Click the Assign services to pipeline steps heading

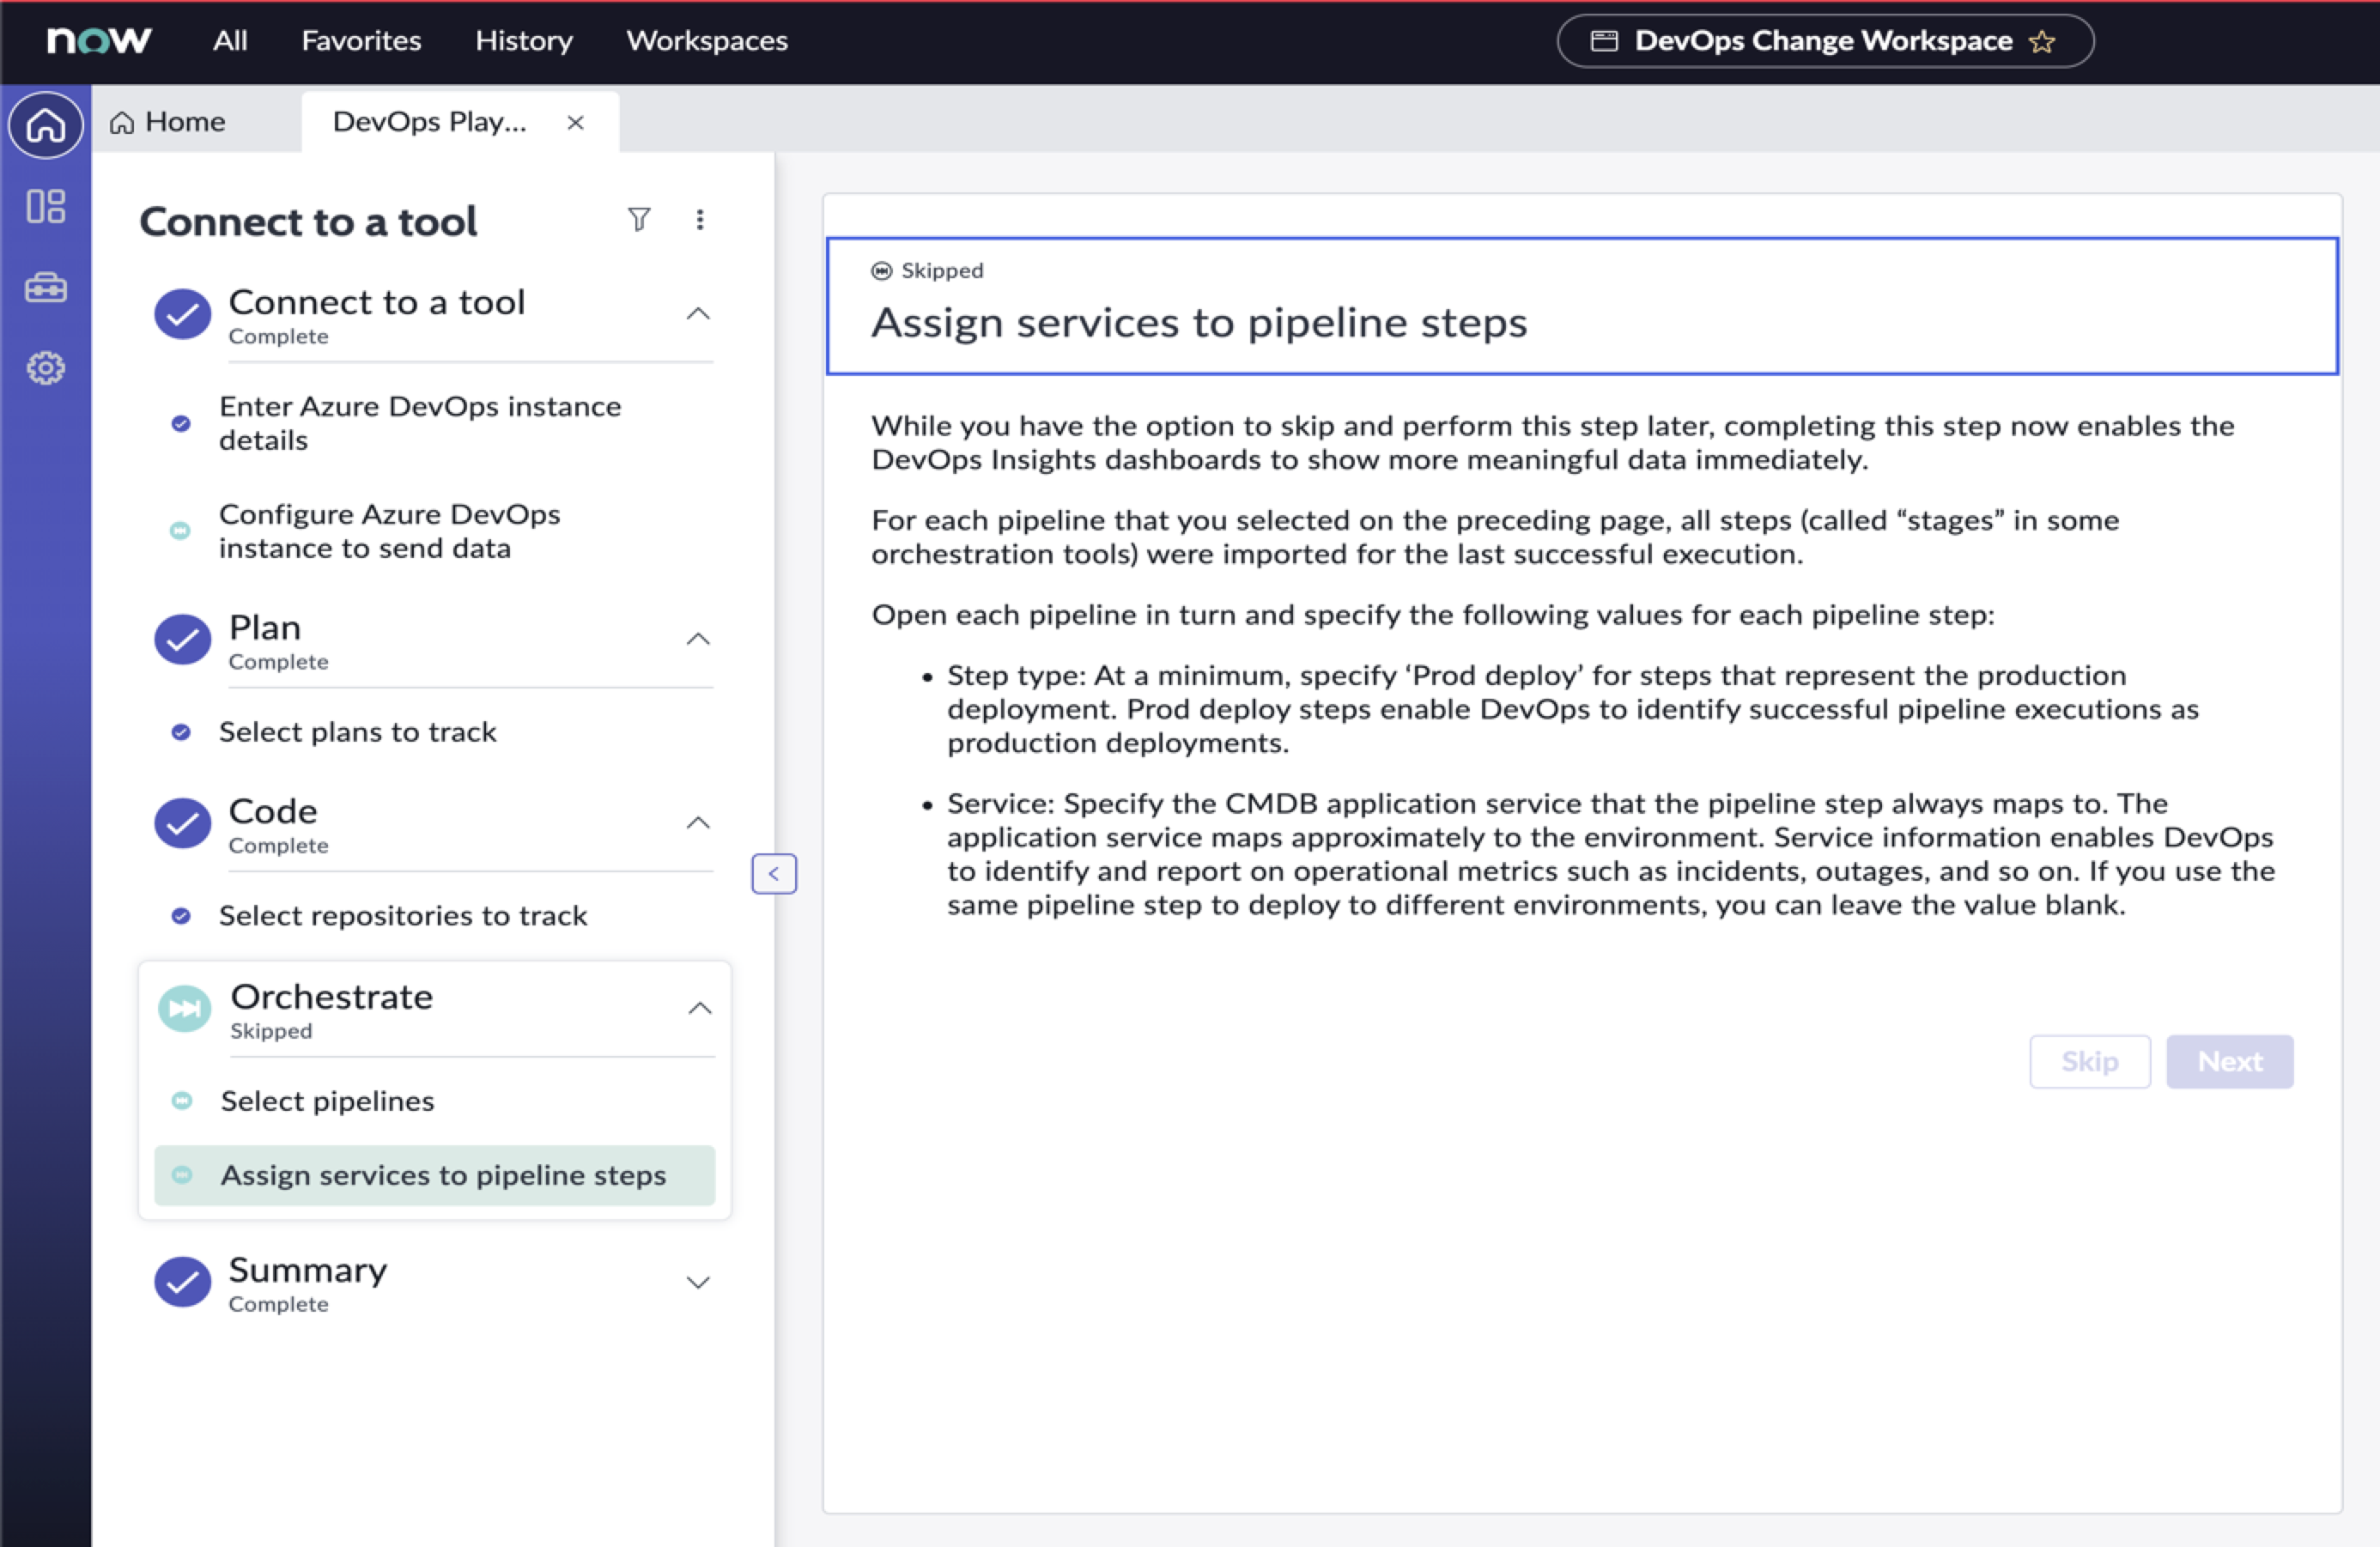pos(1199,322)
